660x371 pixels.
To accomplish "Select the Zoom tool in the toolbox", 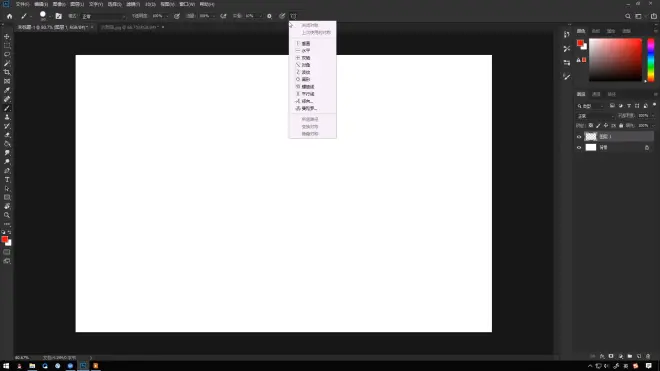I will [7, 215].
